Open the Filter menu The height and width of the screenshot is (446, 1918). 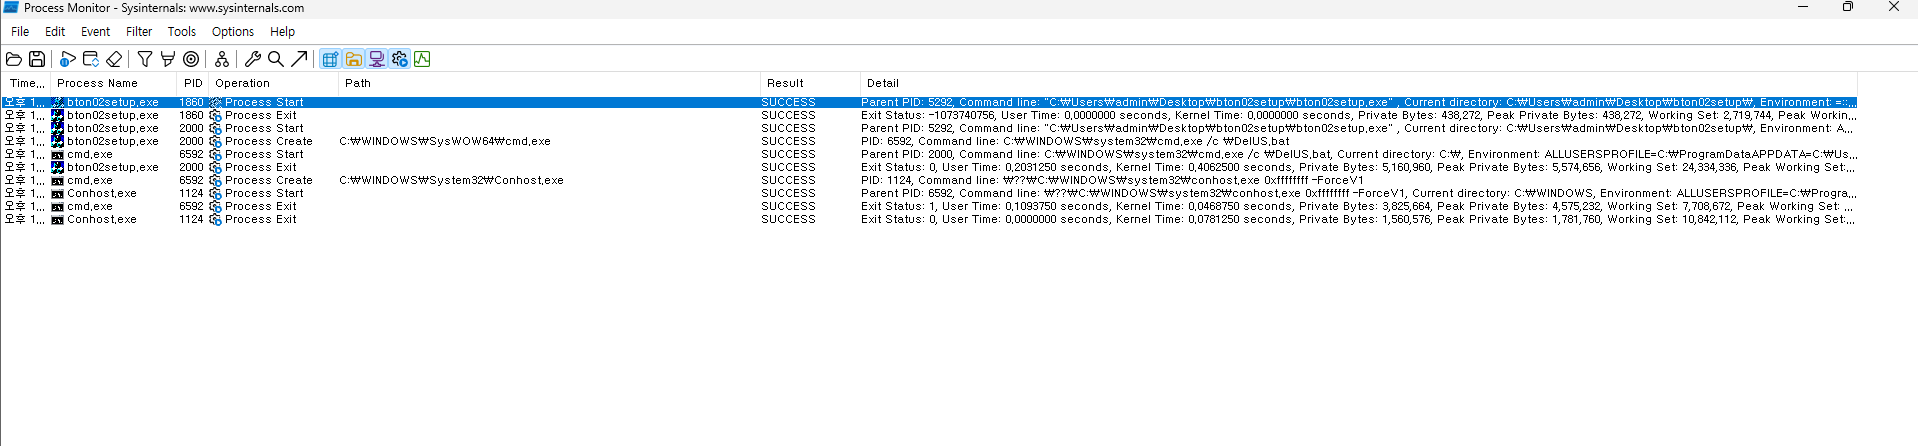(x=139, y=32)
